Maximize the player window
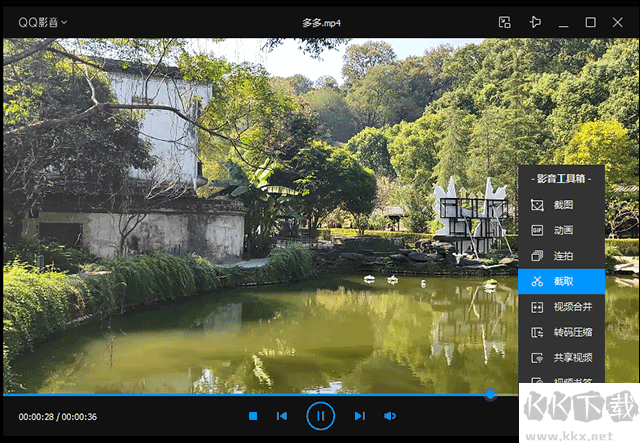The image size is (640, 443). tap(590, 22)
